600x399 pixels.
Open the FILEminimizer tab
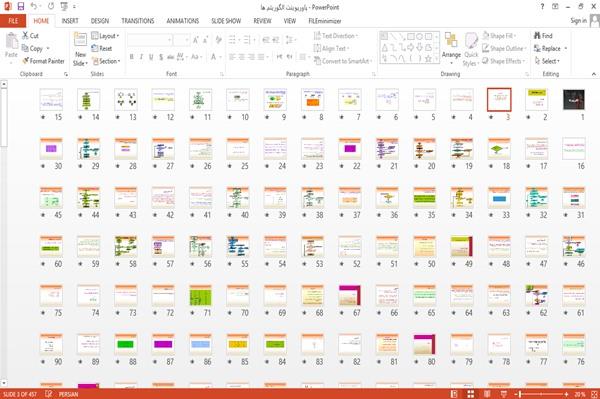(x=324, y=21)
